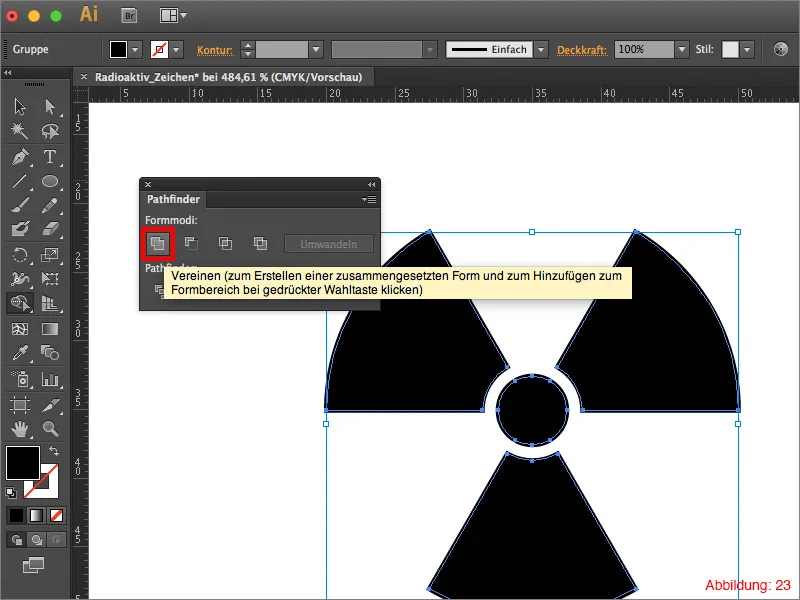Set paint mode to None
800x600 pixels.
point(56,515)
